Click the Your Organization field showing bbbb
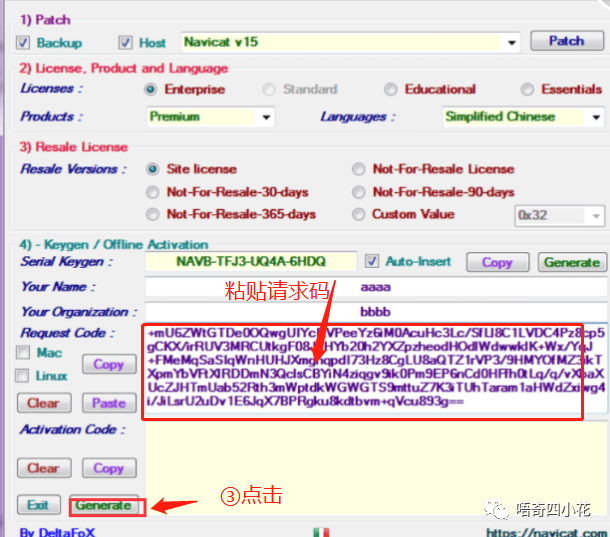Screen dimensions: 610x537 375,312
